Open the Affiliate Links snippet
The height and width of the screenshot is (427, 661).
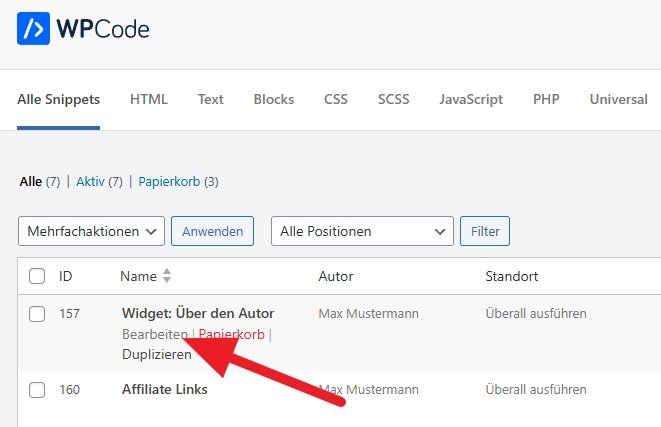pyautogui.click(x=165, y=389)
